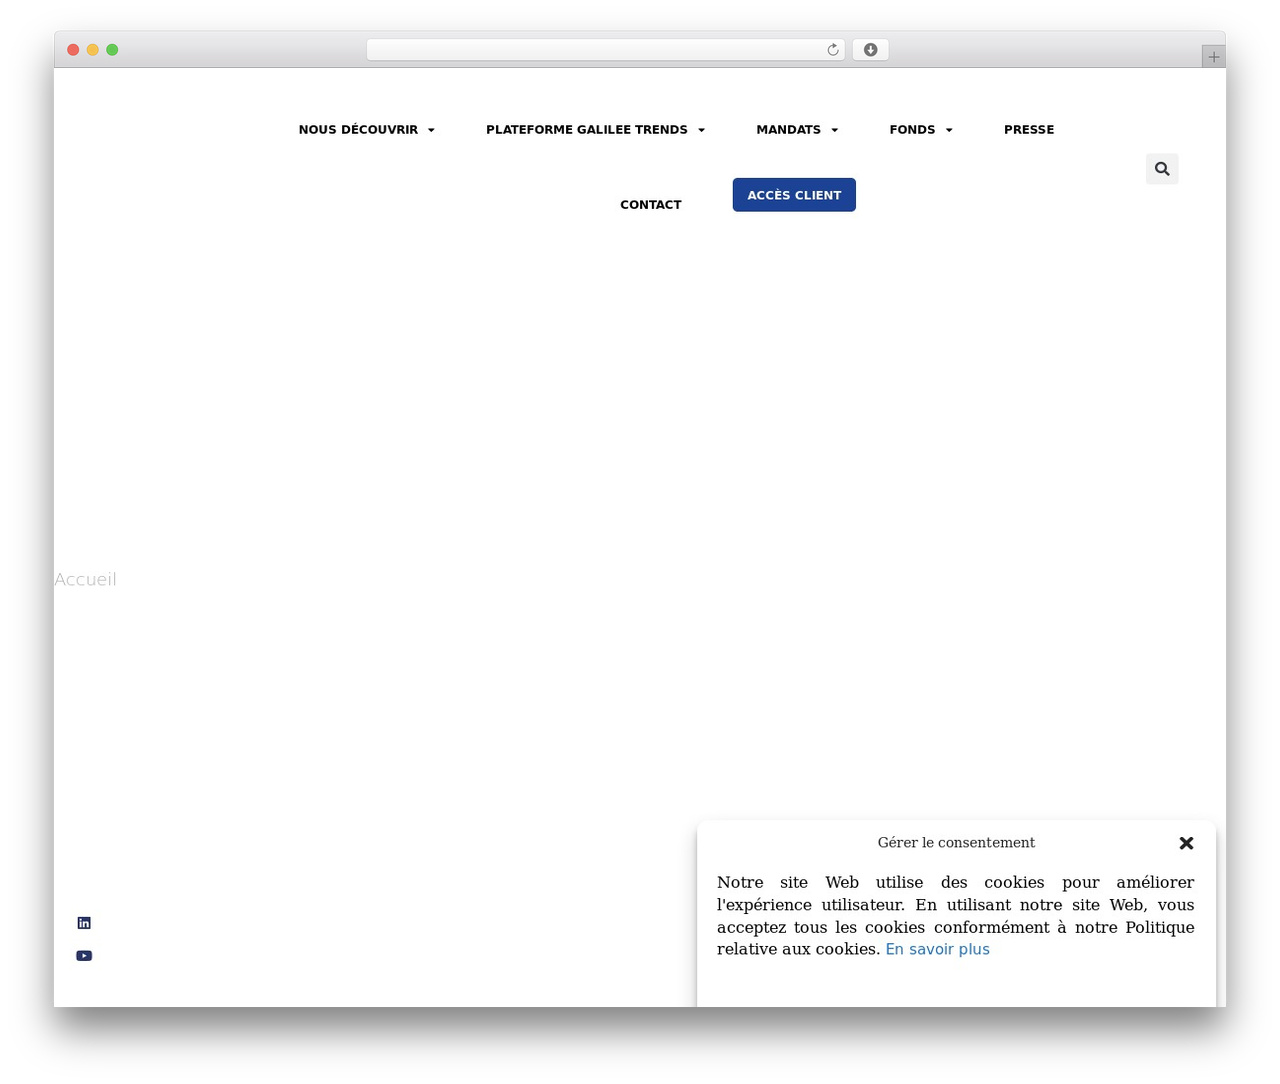Image resolution: width=1280 pixels, height=1084 pixels.
Task: Click the yellow minimize window button
Action: [92, 50]
